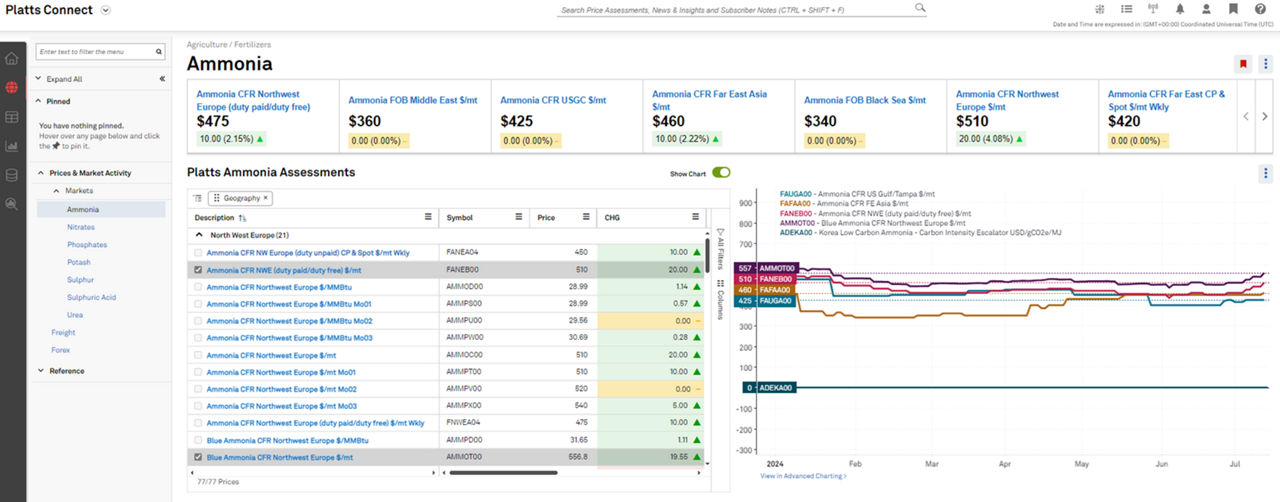Click the Home icon in left sidebar
This screenshot has width=1280, height=502.
[12, 59]
